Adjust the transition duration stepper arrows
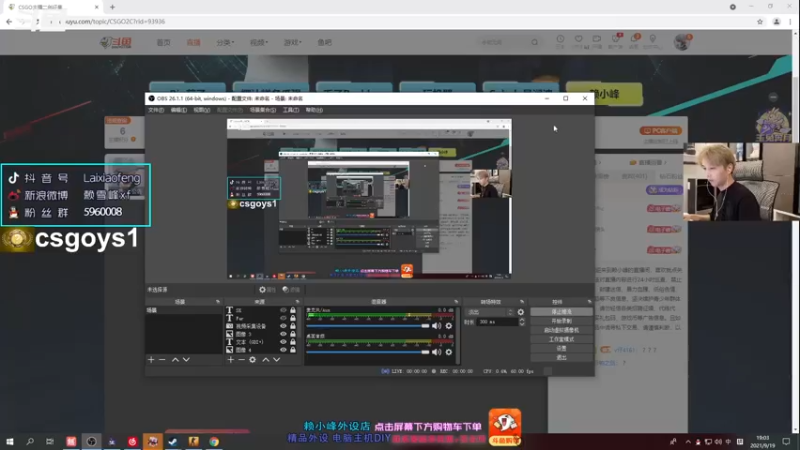The height and width of the screenshot is (450, 800). [x=521, y=322]
